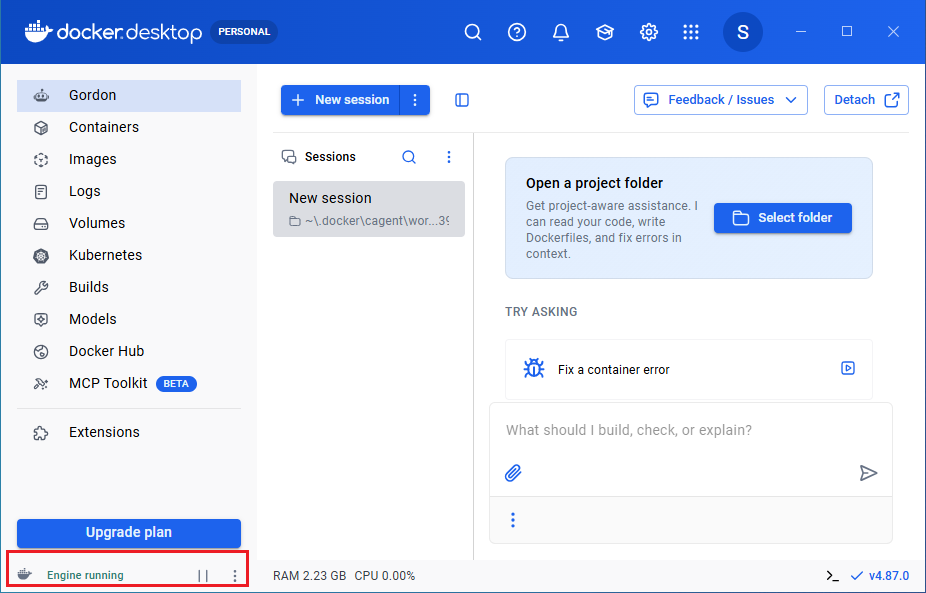Viewport: 926px width, 593px height.
Task: Open Builds section
Action: (129, 286)
